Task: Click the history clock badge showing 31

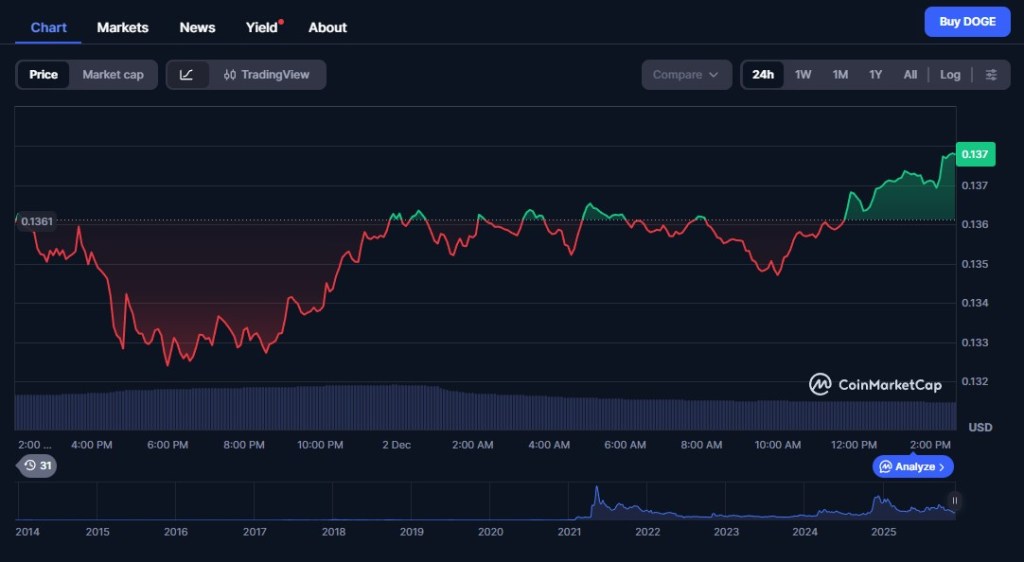Action: (x=37, y=465)
